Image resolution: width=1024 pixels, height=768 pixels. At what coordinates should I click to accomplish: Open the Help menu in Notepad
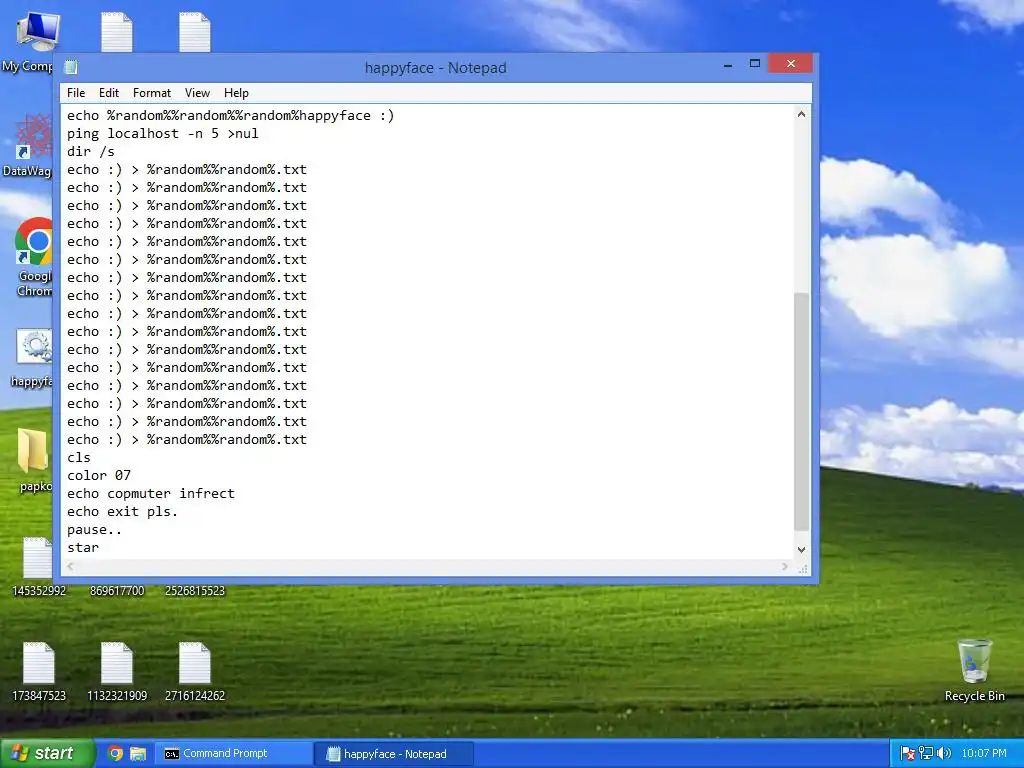click(x=236, y=93)
